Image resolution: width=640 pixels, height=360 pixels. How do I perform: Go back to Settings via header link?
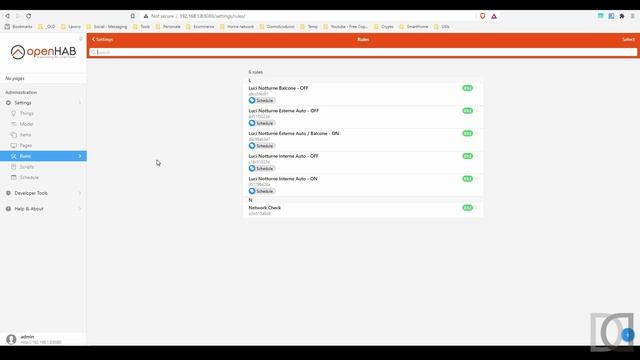click(x=102, y=40)
